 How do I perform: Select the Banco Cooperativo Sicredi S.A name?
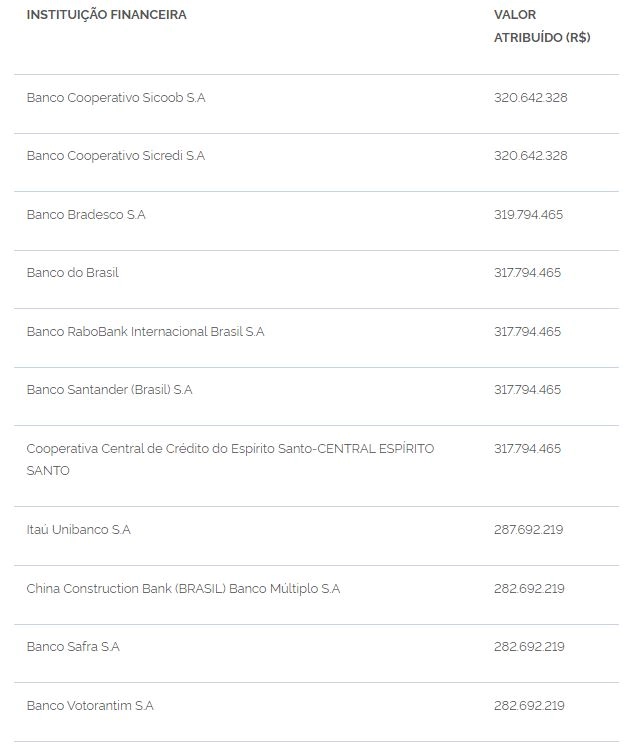[116, 156]
